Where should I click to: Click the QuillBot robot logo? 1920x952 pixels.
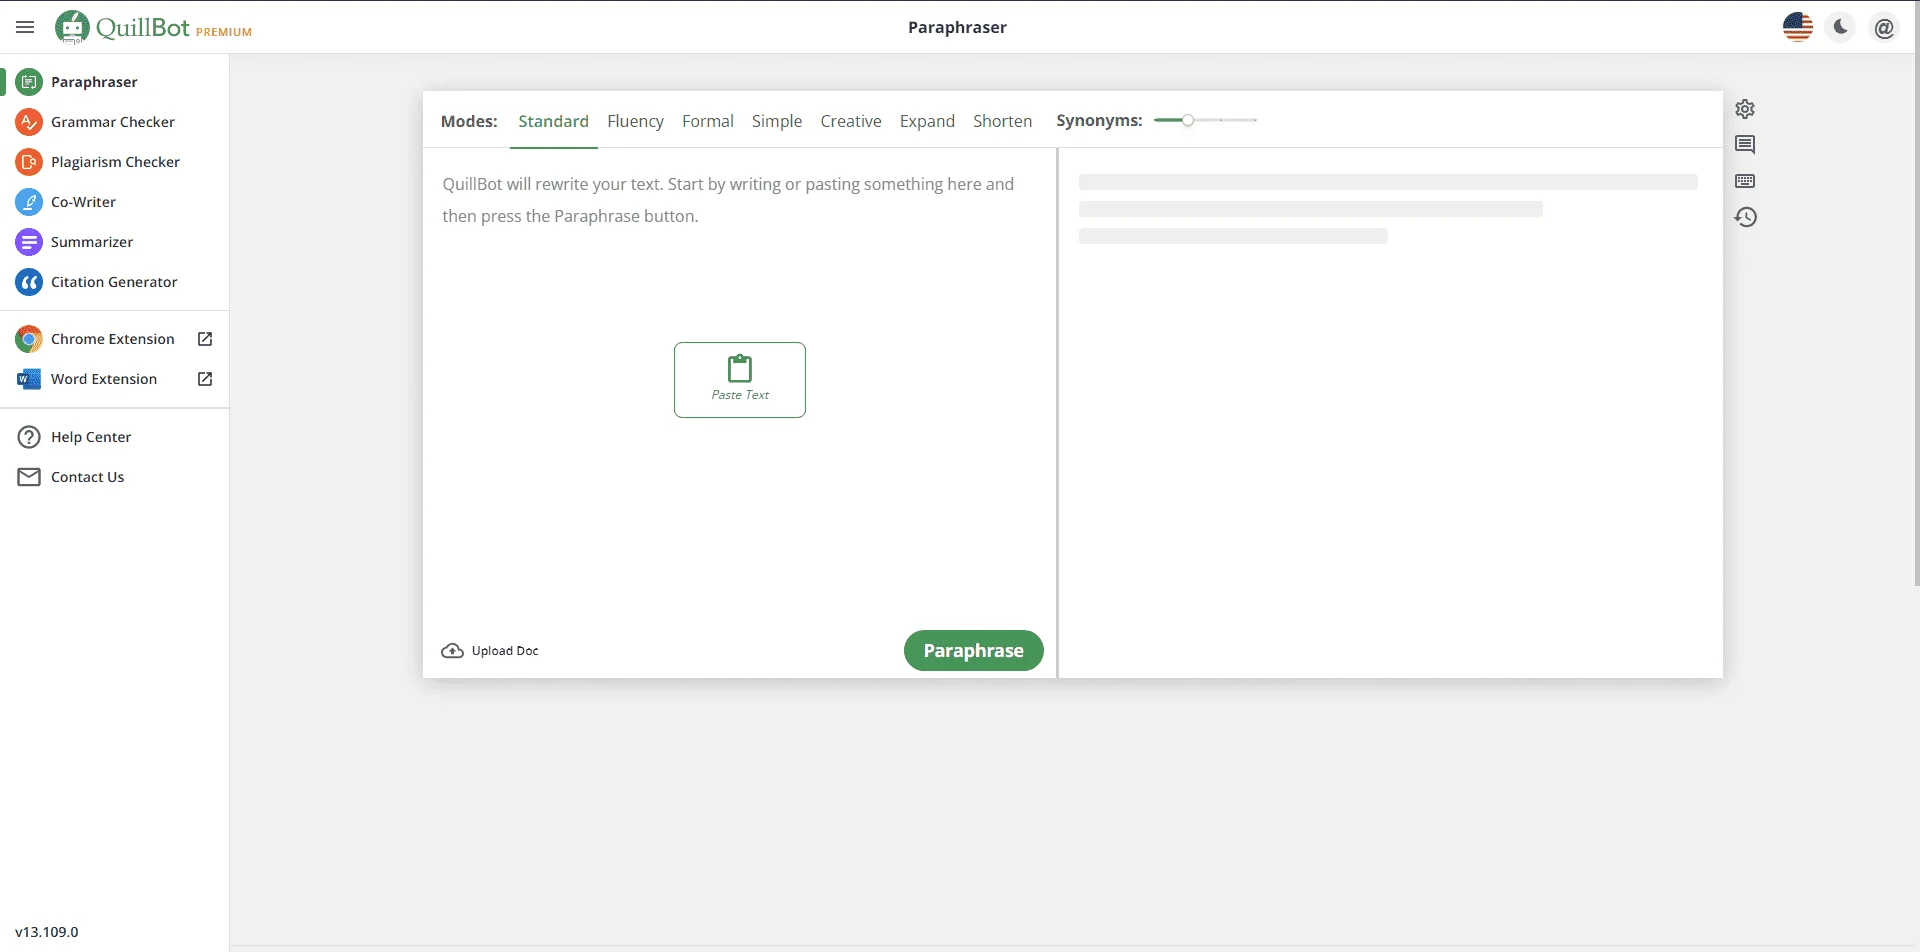point(72,27)
